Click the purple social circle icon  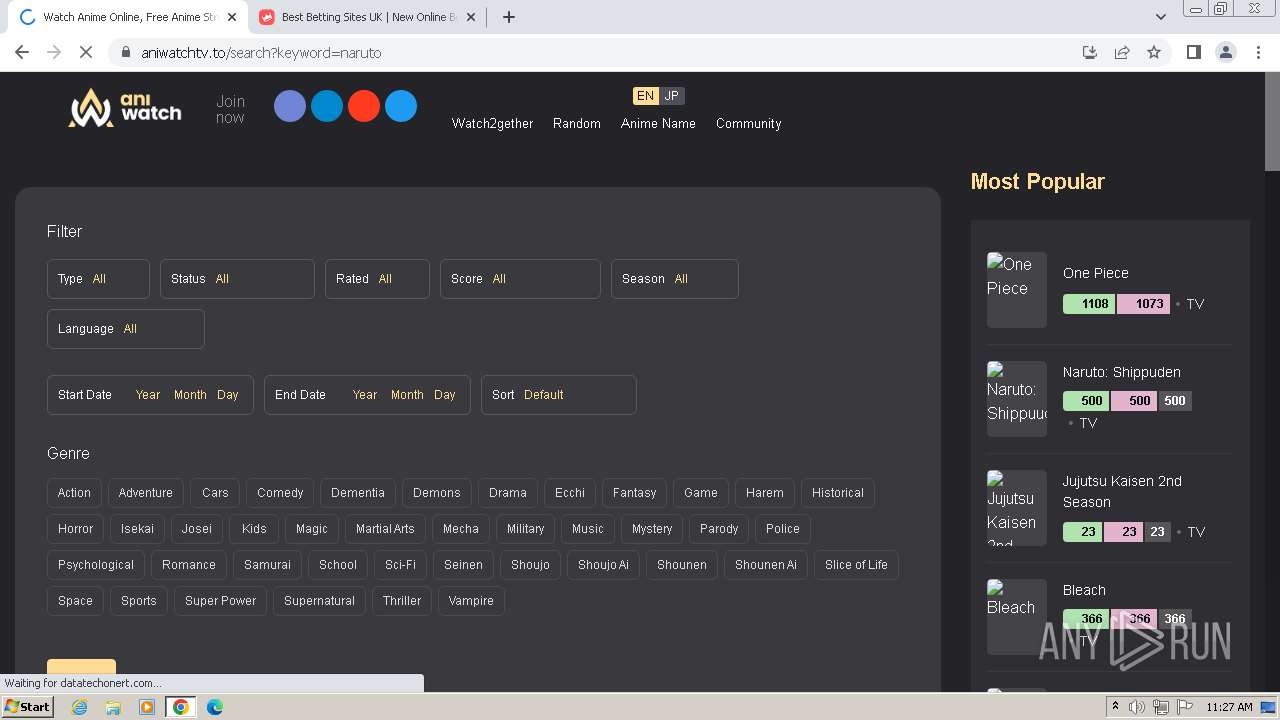coord(290,106)
